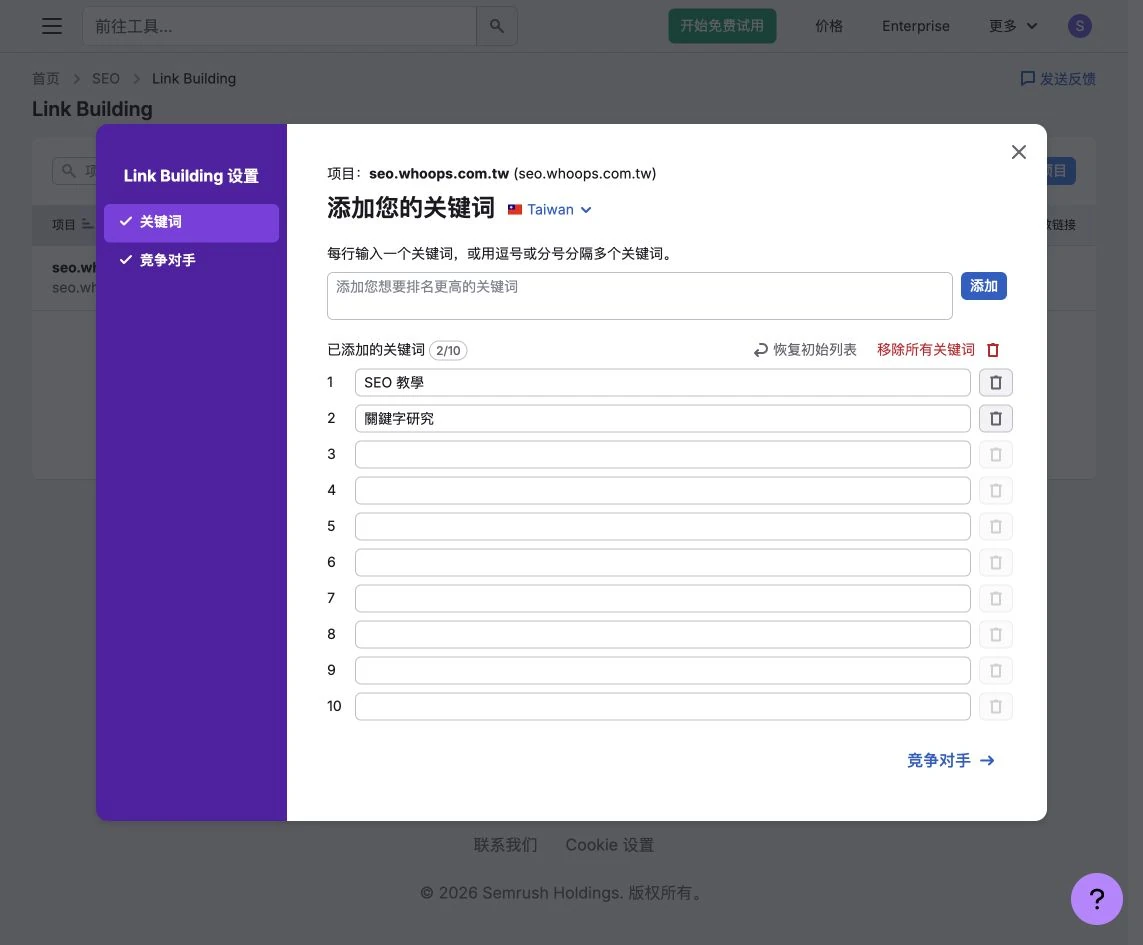This screenshot has height=945, width=1143.
Task: Open the Enterprise menu item
Action: 916,26
